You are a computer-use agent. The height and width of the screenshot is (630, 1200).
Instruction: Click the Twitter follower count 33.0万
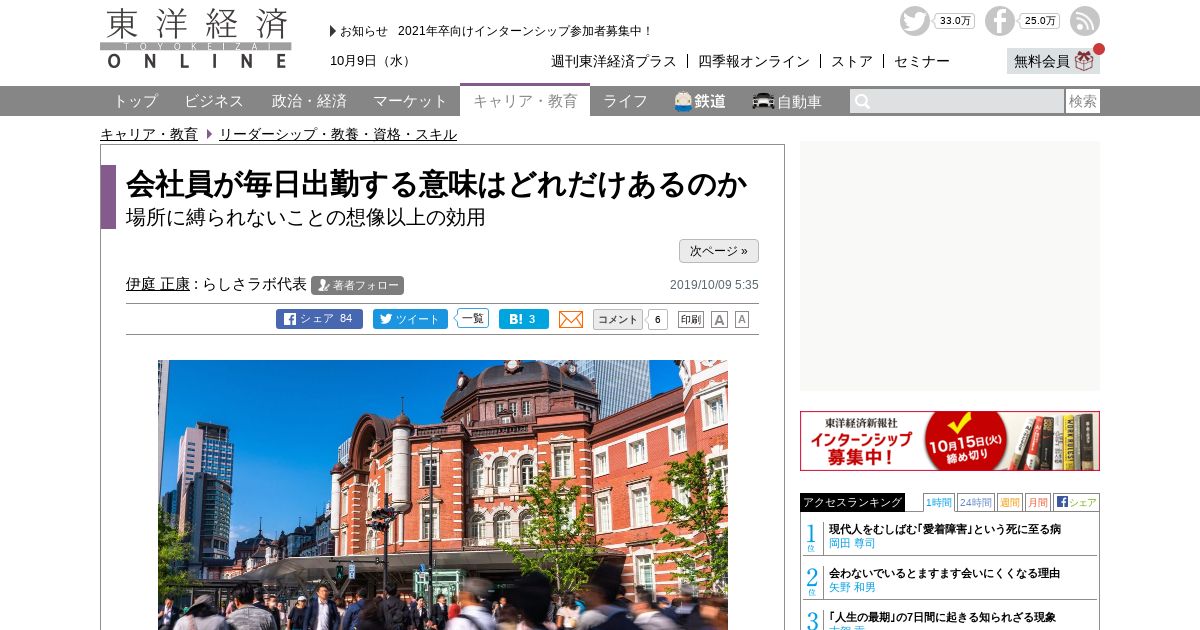coord(955,21)
